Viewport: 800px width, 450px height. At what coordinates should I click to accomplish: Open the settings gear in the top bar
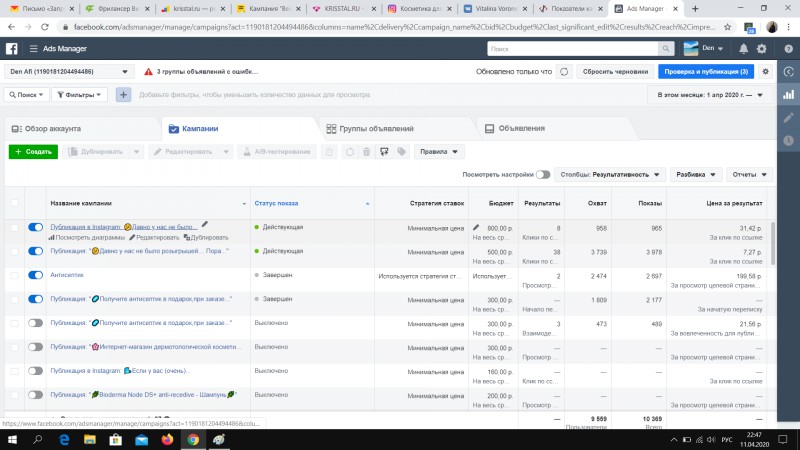coord(762,48)
